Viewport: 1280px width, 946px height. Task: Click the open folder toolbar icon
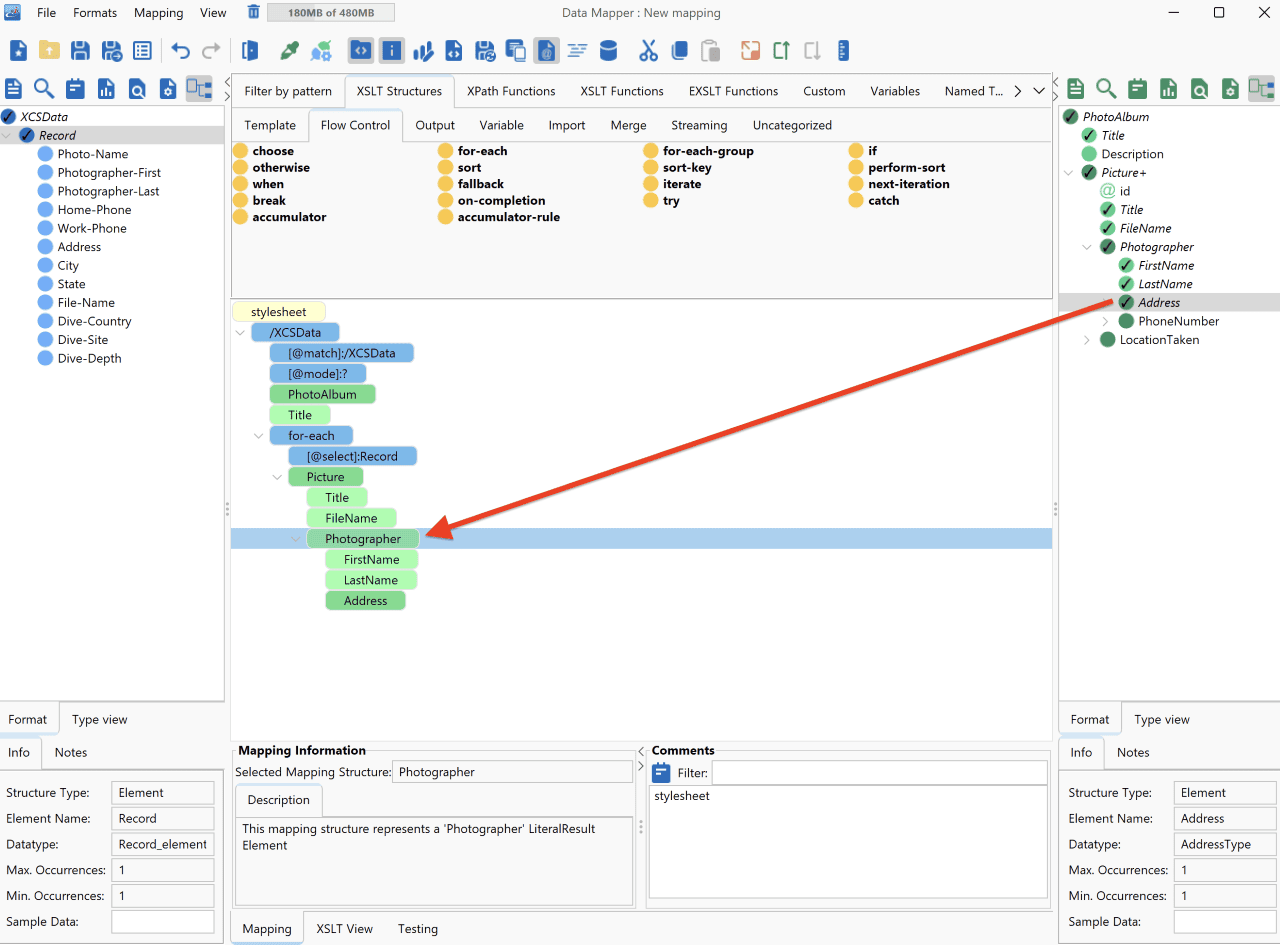49,51
